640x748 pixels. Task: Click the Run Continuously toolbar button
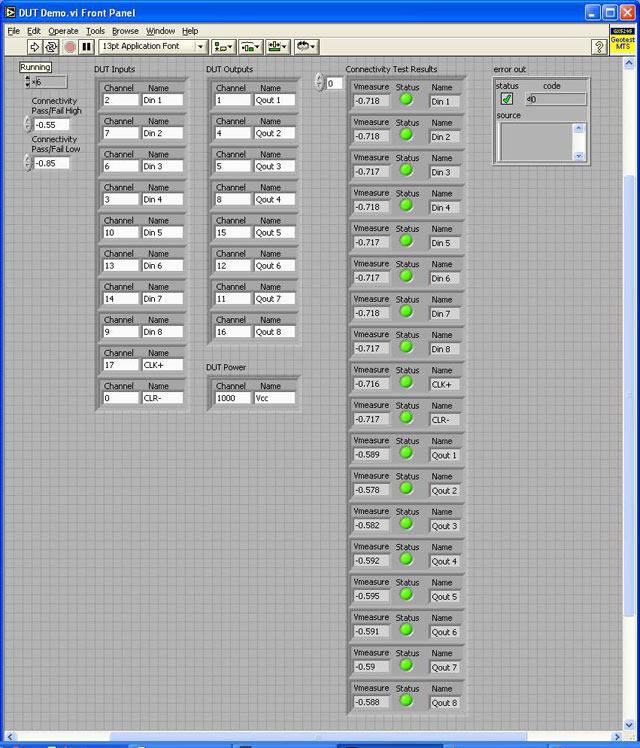tap(51, 47)
